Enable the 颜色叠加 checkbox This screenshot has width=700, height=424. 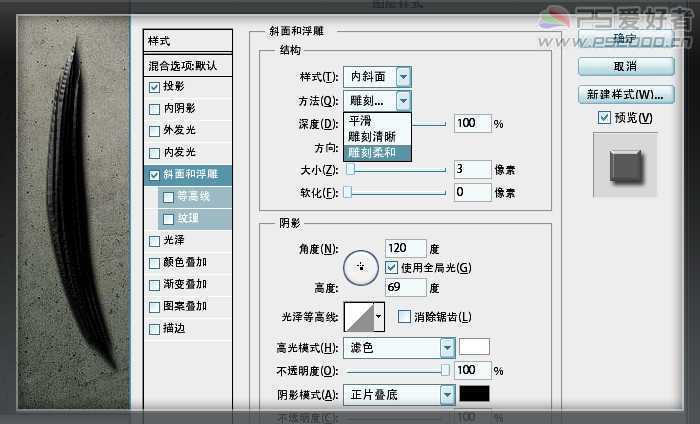154,263
